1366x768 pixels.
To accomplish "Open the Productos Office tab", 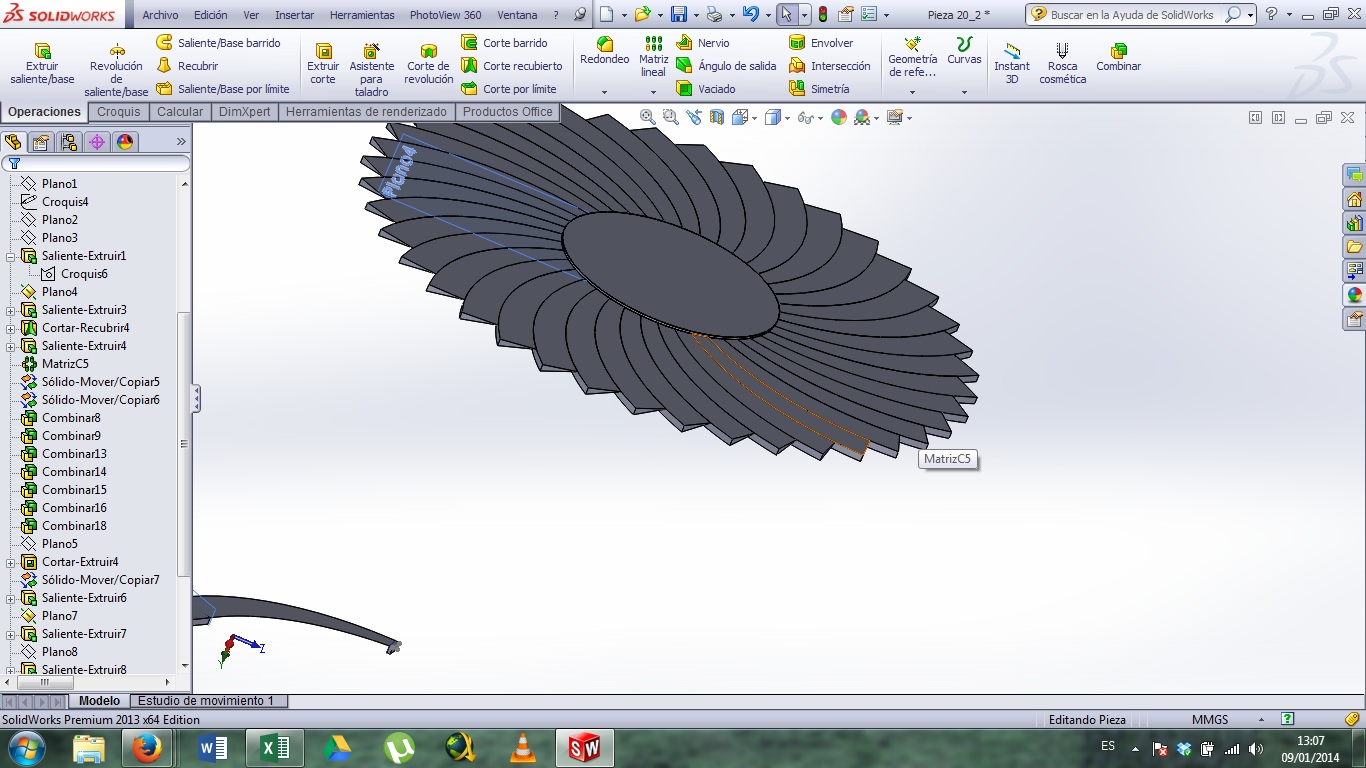I will coord(507,112).
